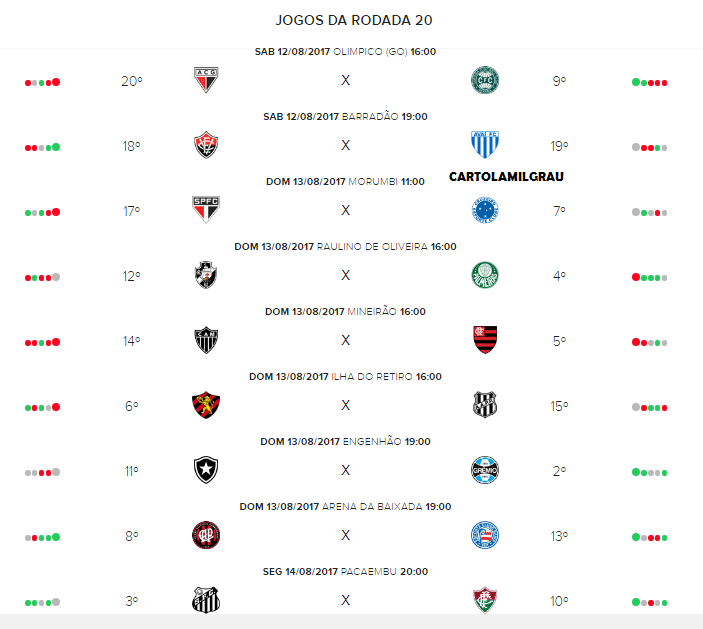Click the Flamengo red-black striped crest

pos(485,340)
